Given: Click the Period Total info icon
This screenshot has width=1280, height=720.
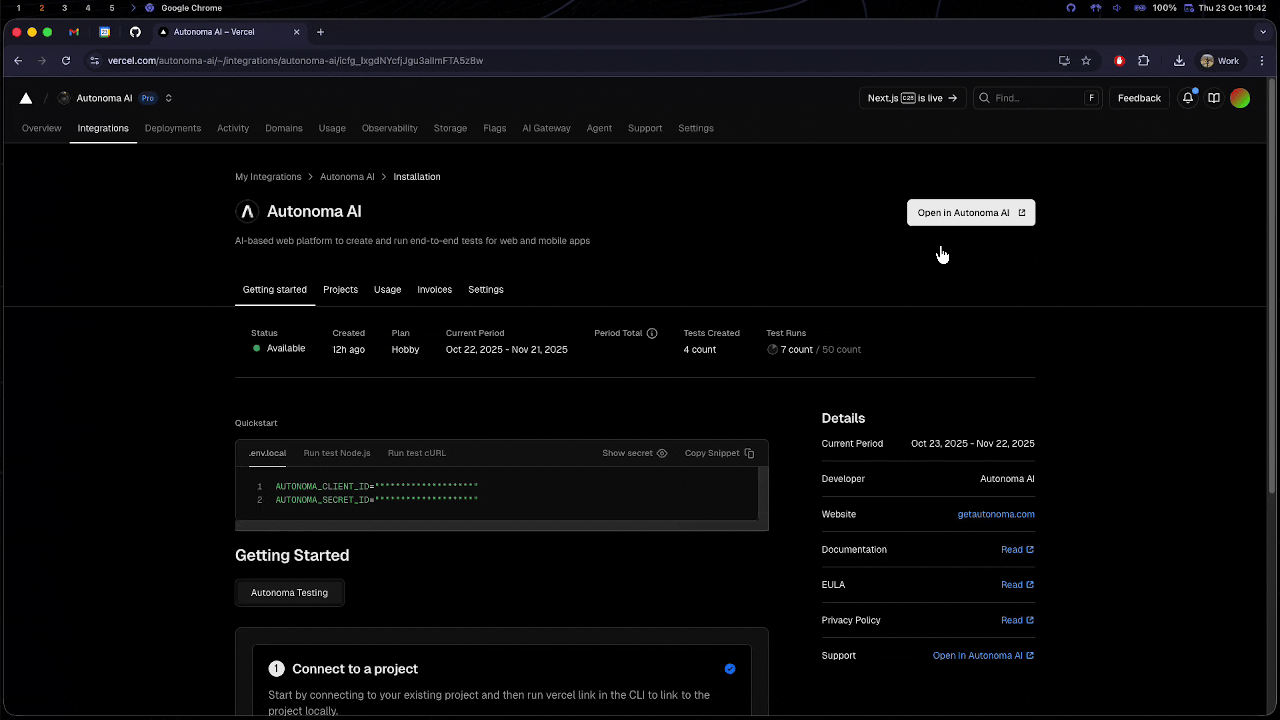Looking at the screenshot, I should point(652,333).
